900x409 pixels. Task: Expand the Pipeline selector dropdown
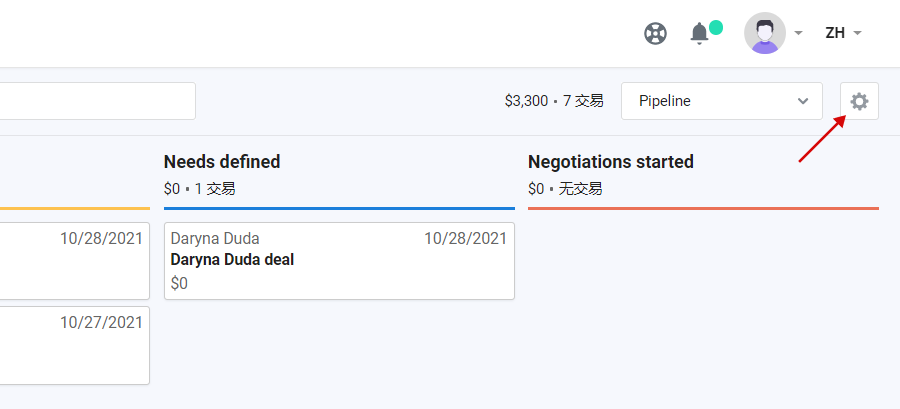721,102
